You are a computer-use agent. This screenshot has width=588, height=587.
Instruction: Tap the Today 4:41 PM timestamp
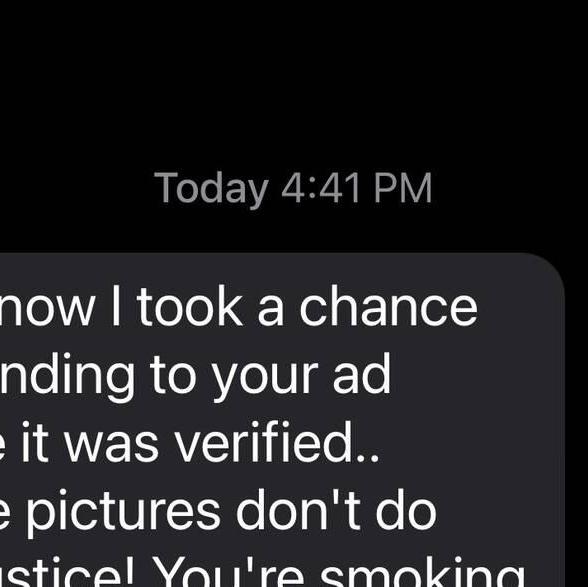pos(293,189)
